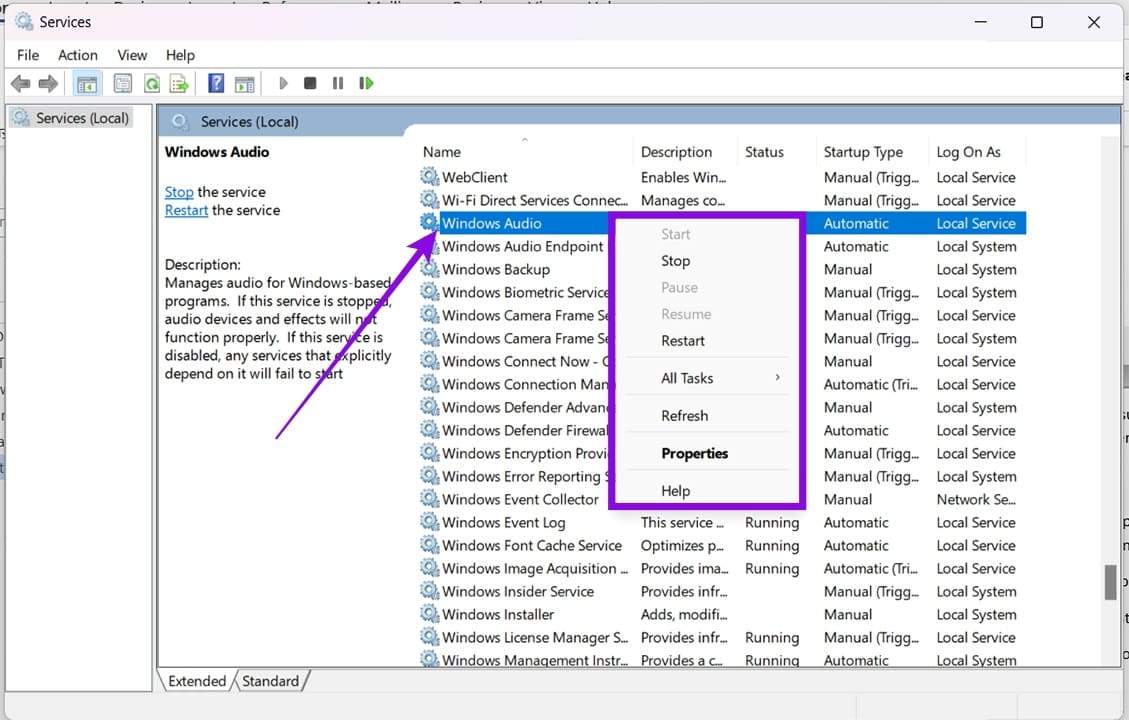The height and width of the screenshot is (720, 1129).
Task: Click the Export List toolbar icon
Action: click(x=179, y=84)
